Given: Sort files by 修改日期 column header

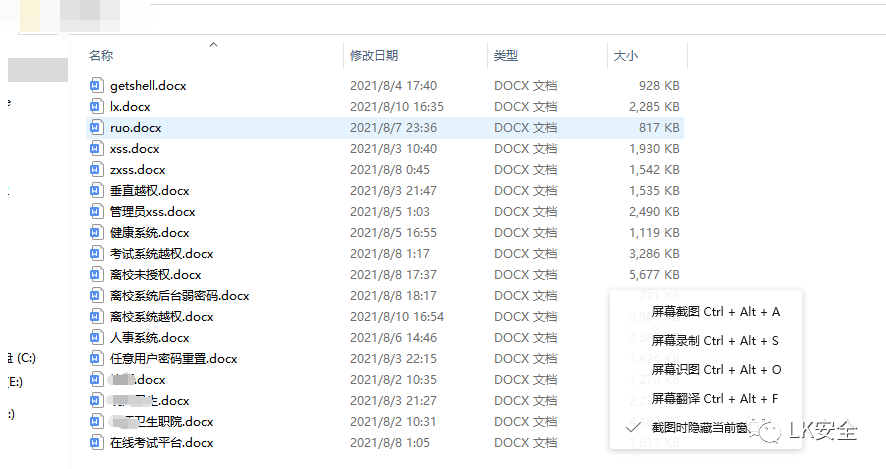Looking at the screenshot, I should coord(373,56).
